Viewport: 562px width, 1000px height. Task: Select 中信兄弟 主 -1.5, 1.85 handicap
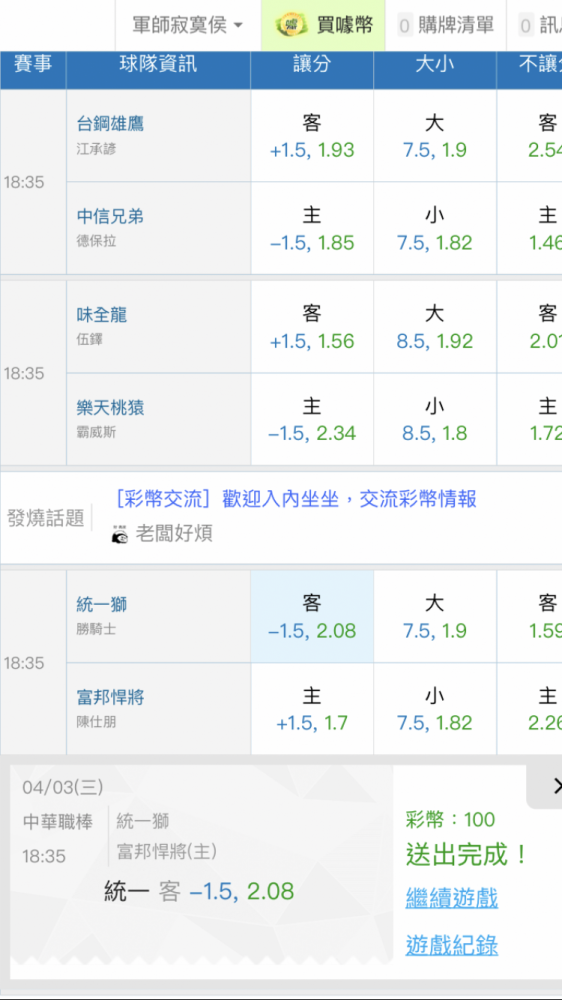312,228
